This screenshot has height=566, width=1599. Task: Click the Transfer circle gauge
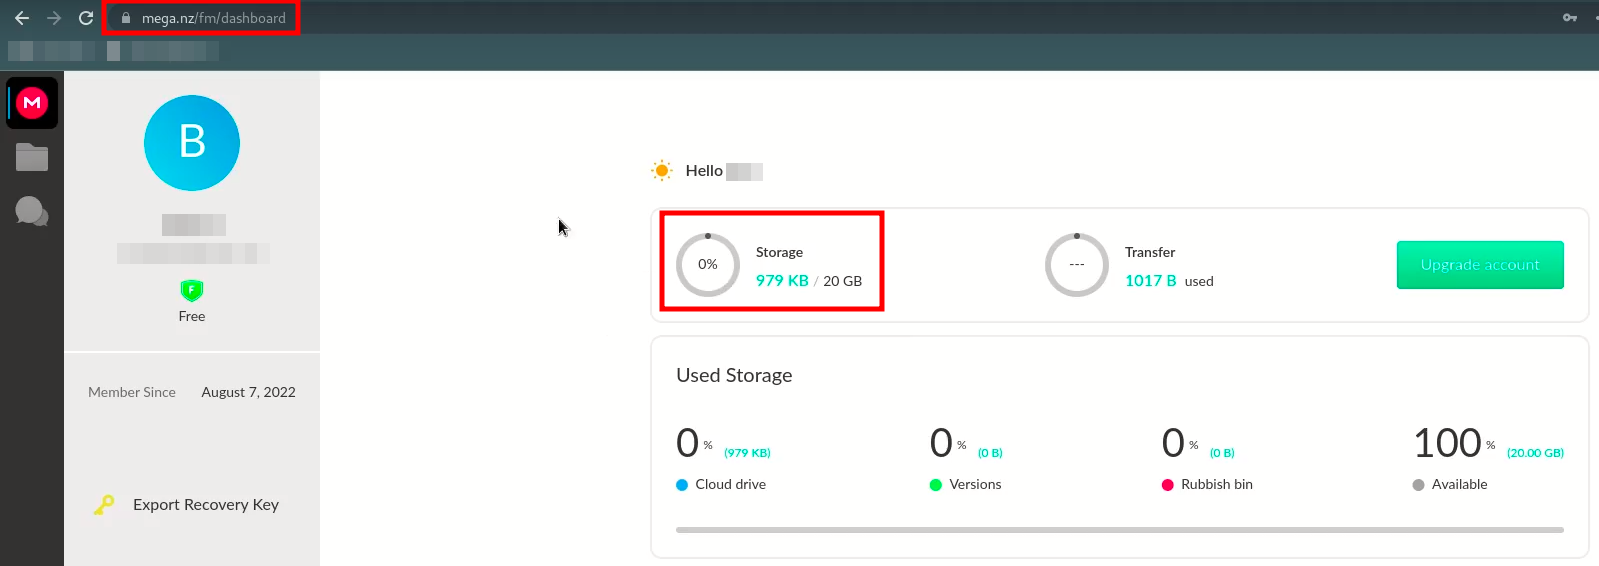[1077, 265]
